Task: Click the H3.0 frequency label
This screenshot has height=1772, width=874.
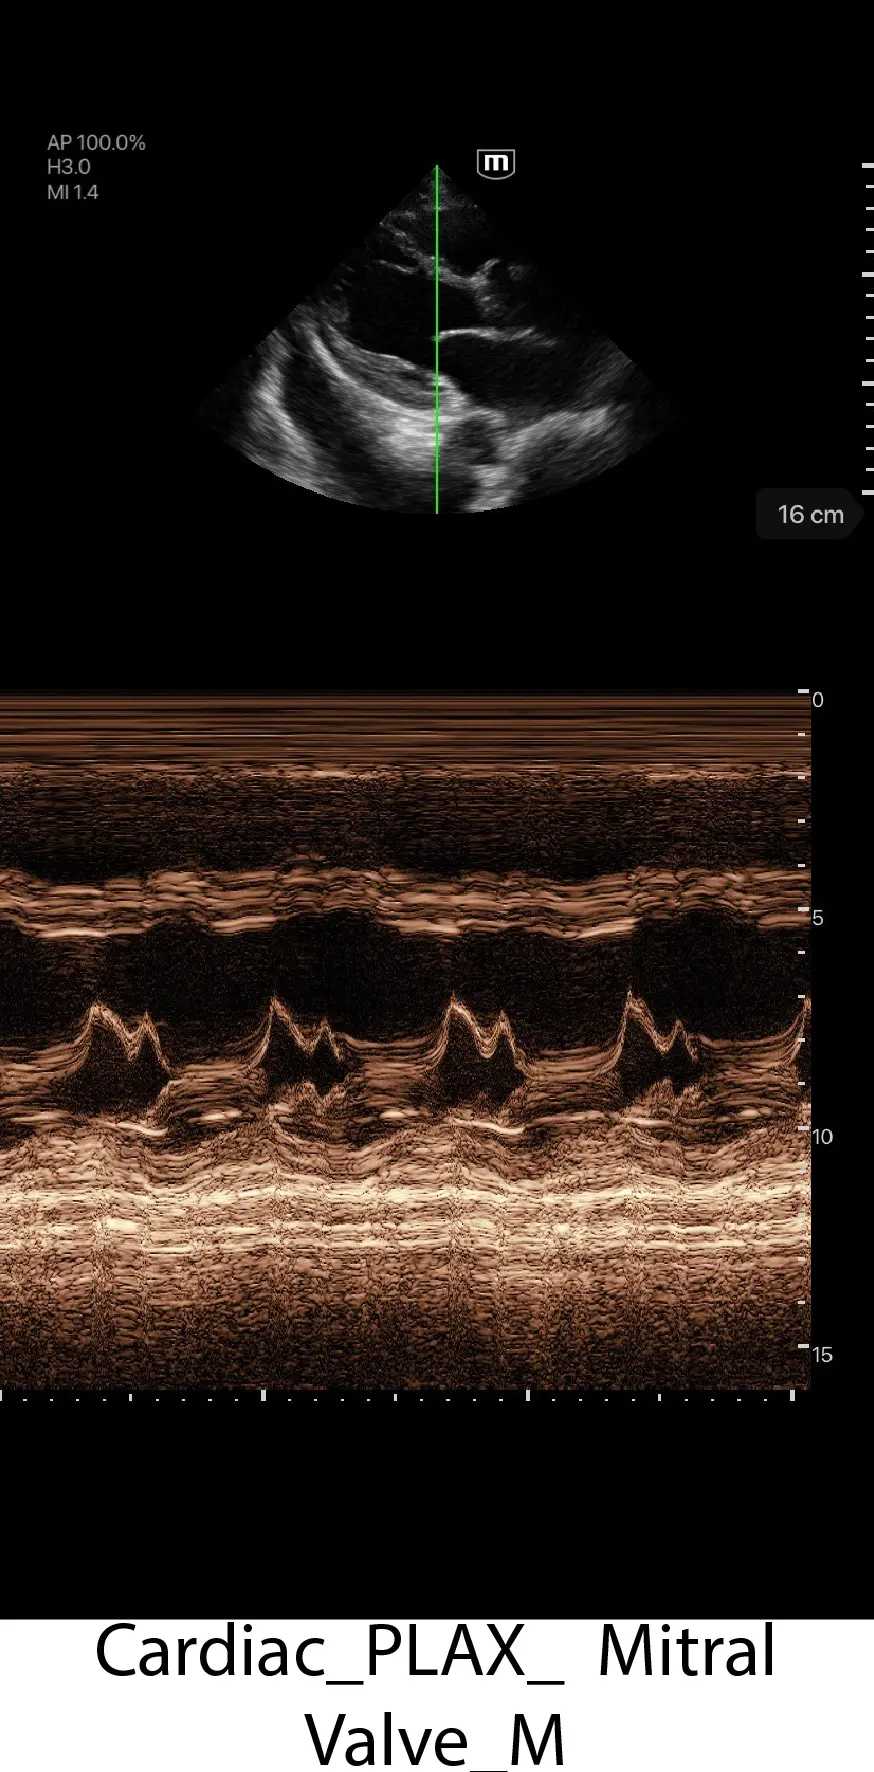Action: (x=68, y=167)
